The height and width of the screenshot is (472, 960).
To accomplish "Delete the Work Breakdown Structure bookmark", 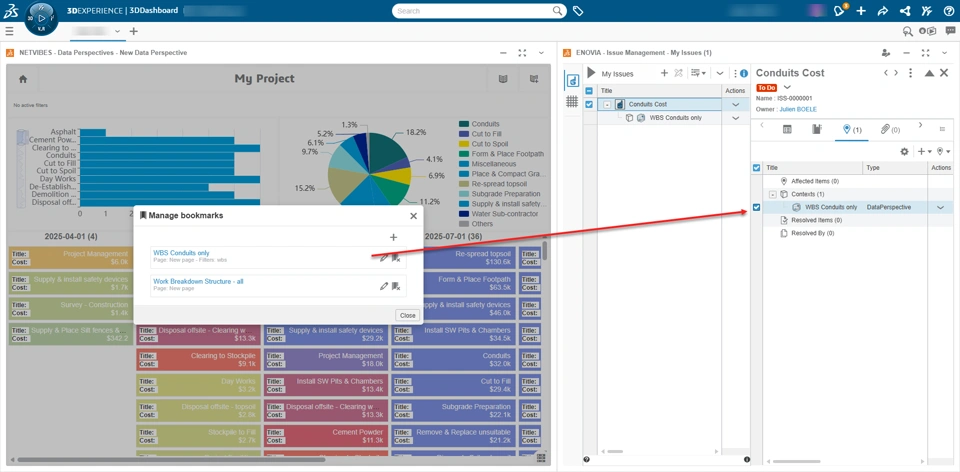I will [x=396, y=286].
